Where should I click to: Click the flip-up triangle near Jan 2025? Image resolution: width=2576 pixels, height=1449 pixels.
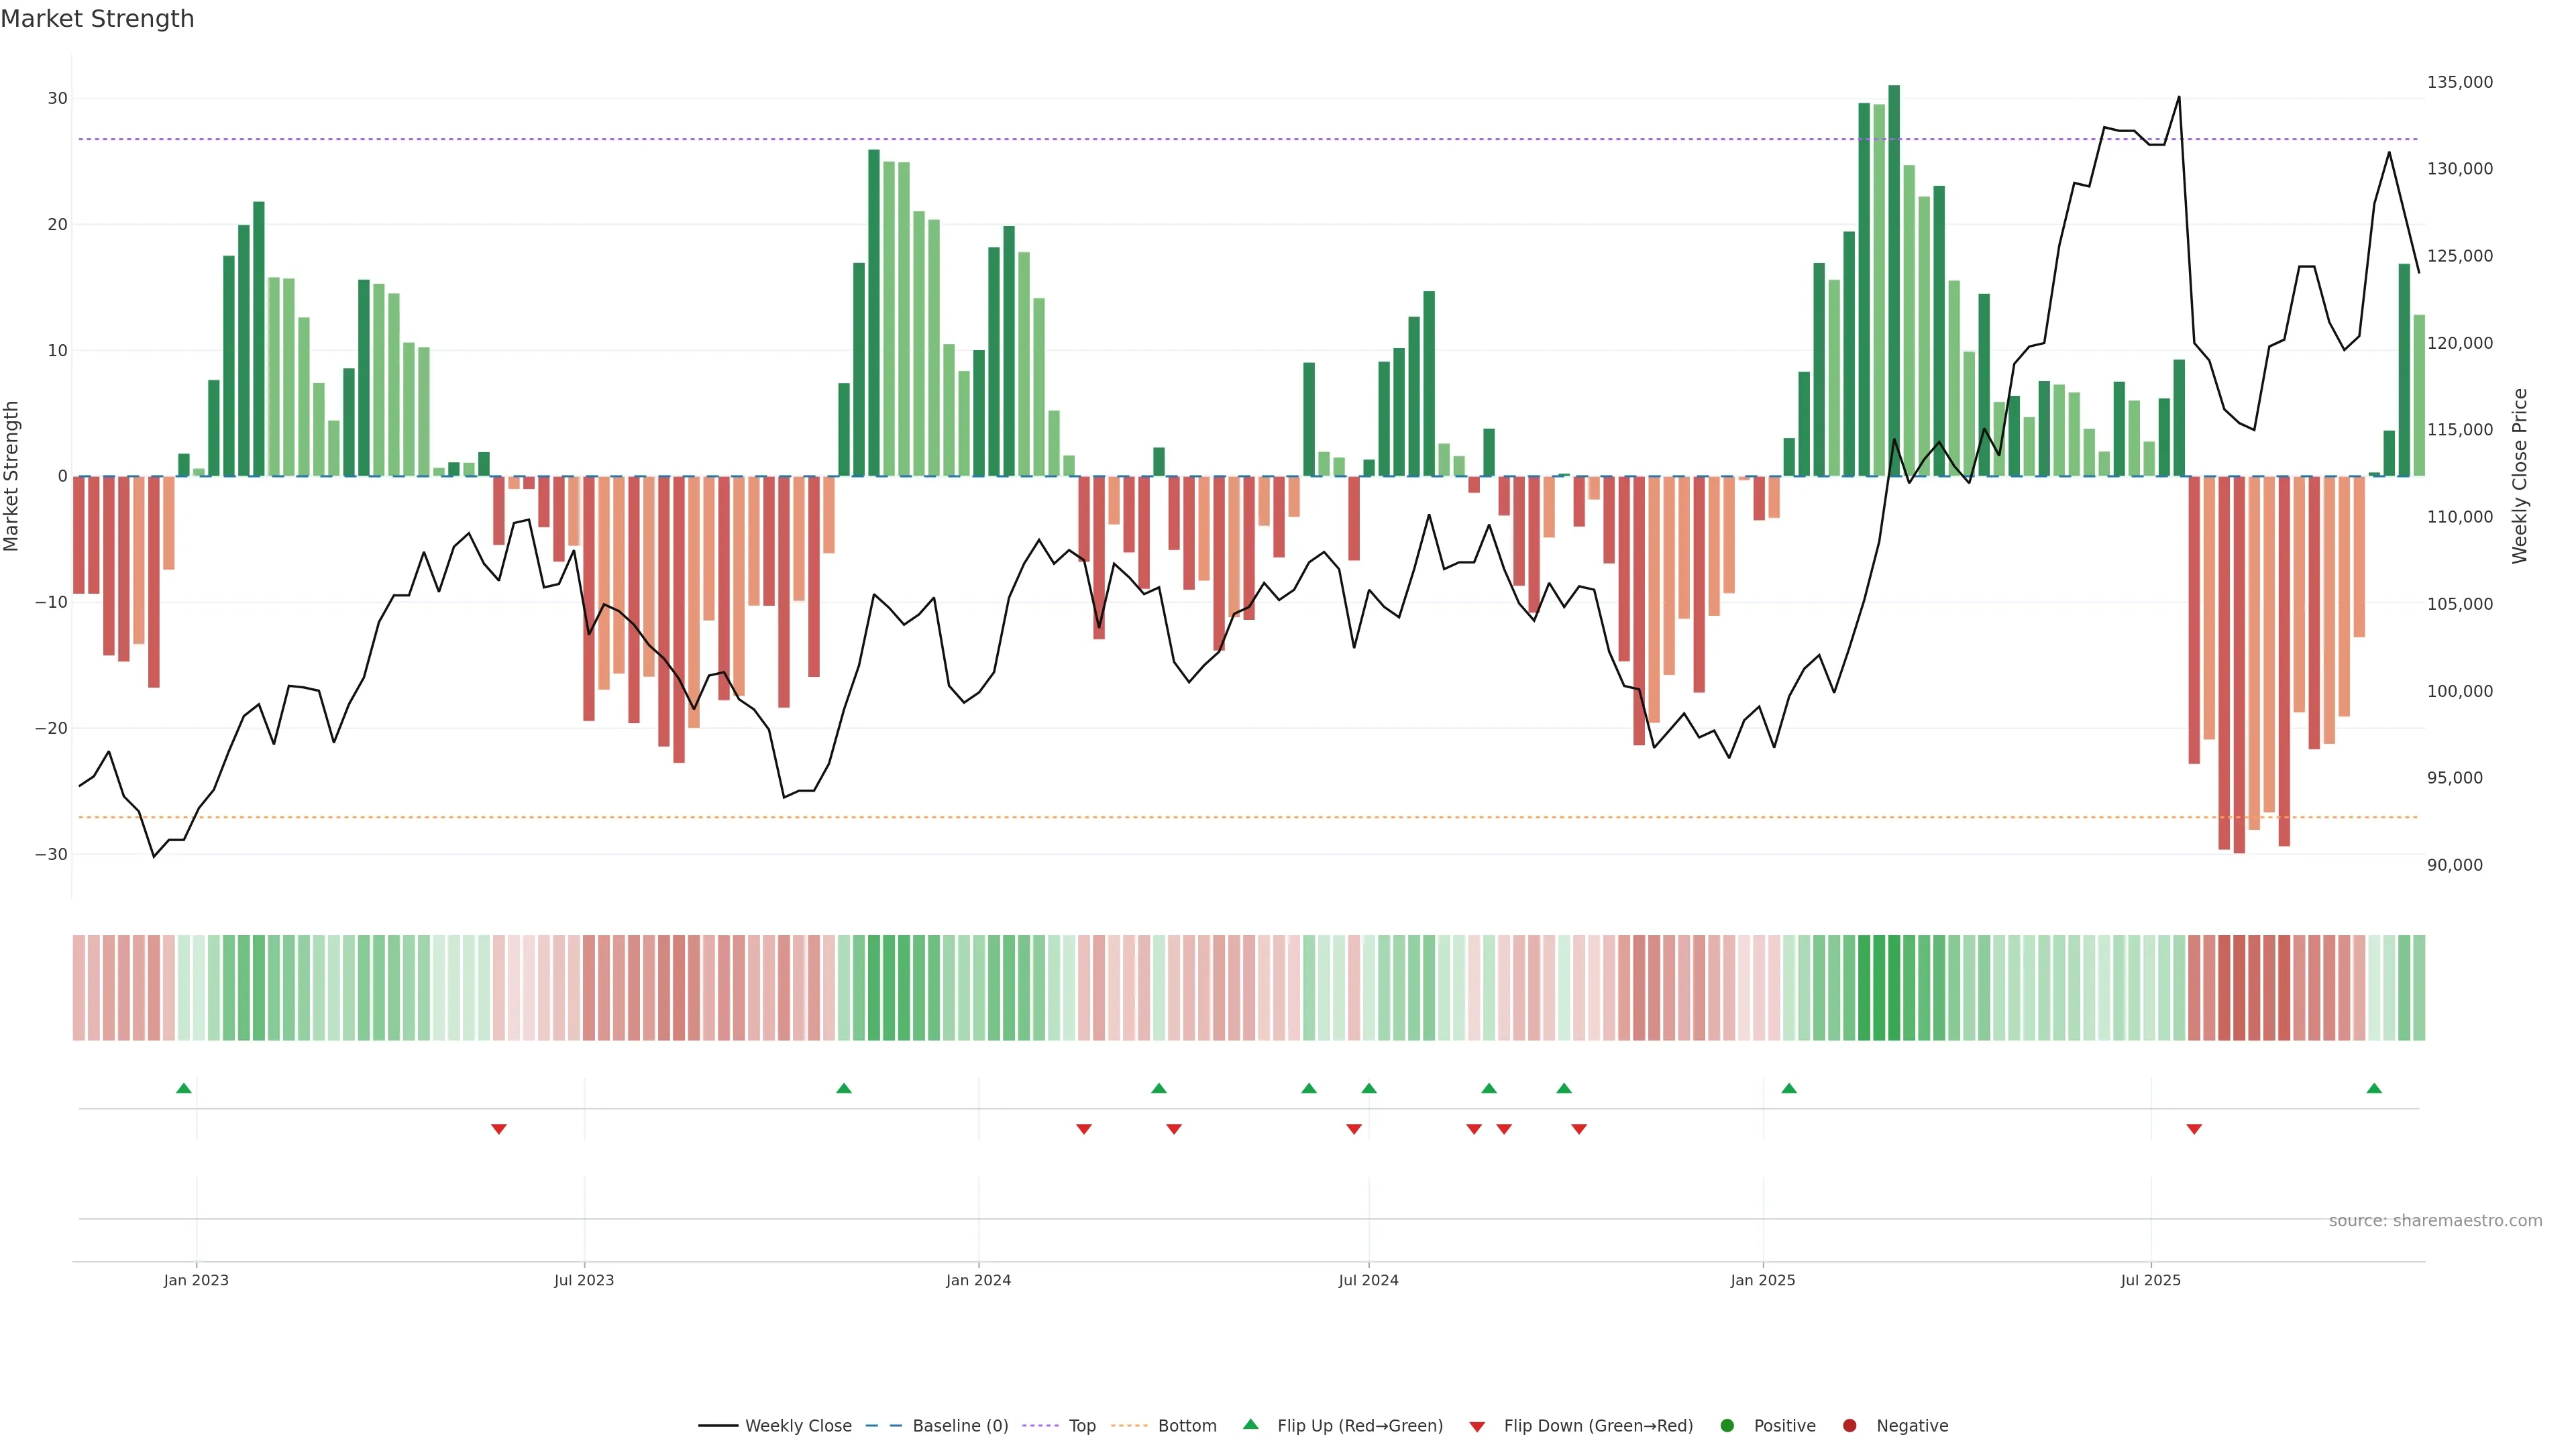1789,1088
